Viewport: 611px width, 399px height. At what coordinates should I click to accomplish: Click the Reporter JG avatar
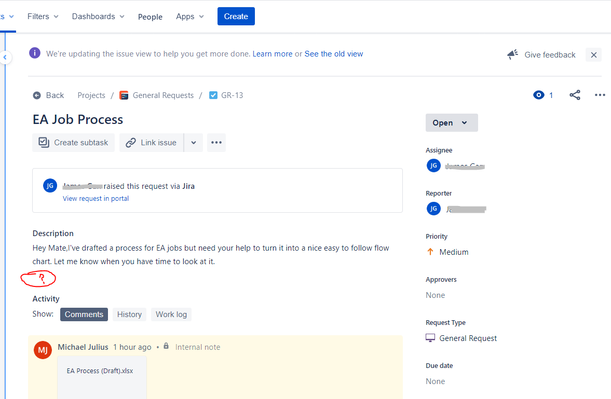[433, 209]
